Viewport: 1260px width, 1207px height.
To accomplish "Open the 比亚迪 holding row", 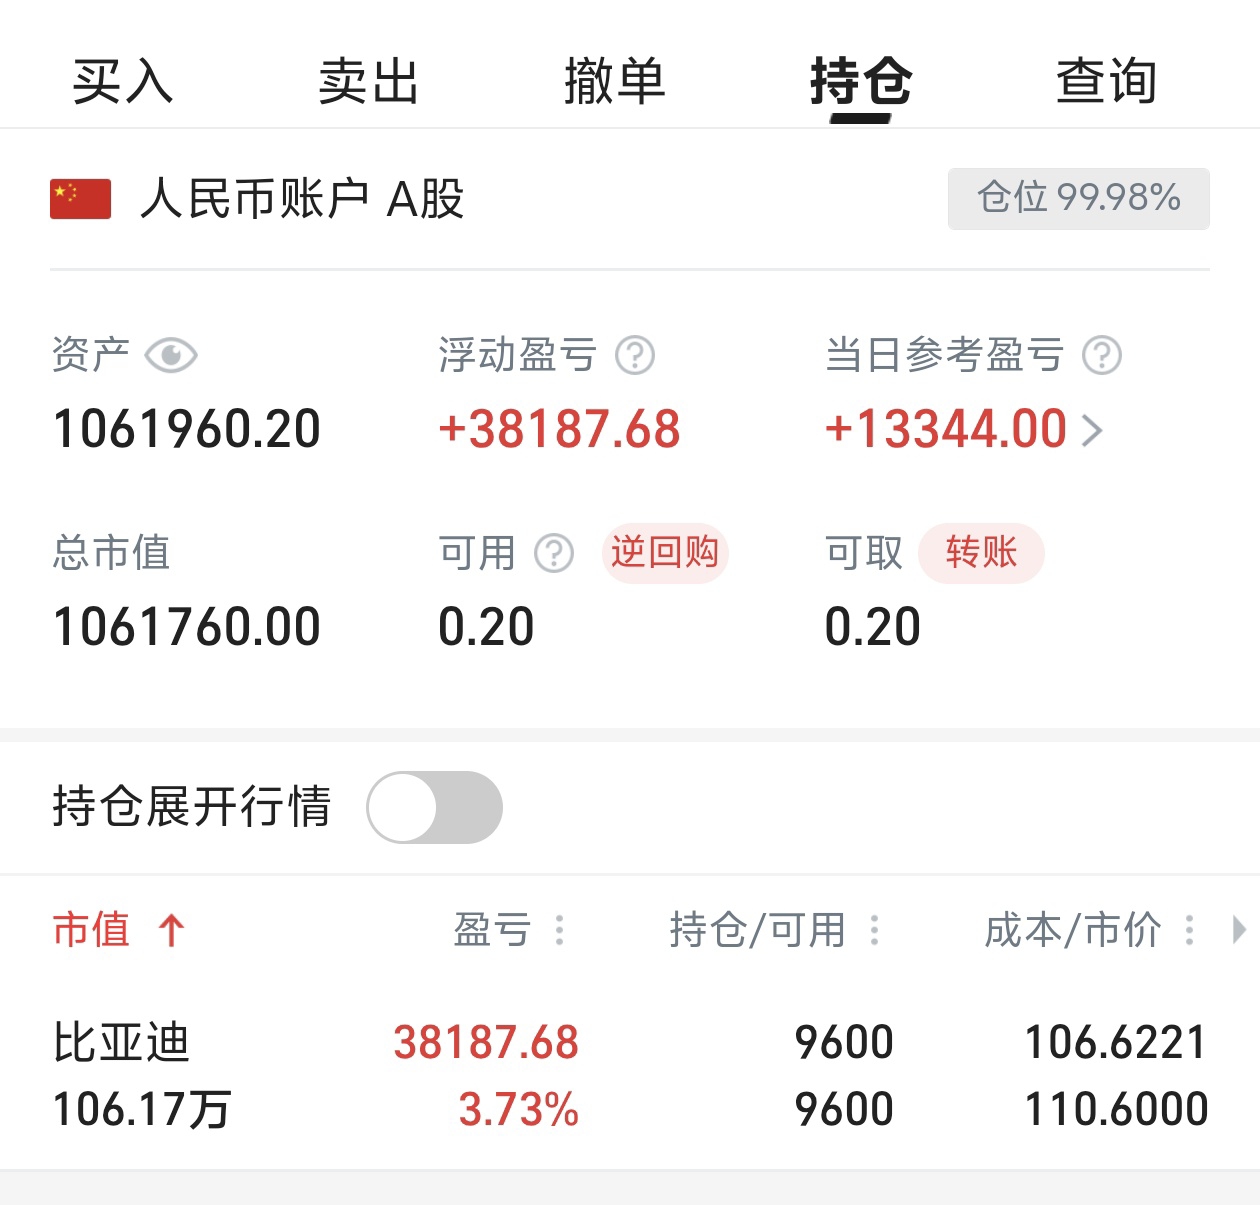I will pos(630,1075).
